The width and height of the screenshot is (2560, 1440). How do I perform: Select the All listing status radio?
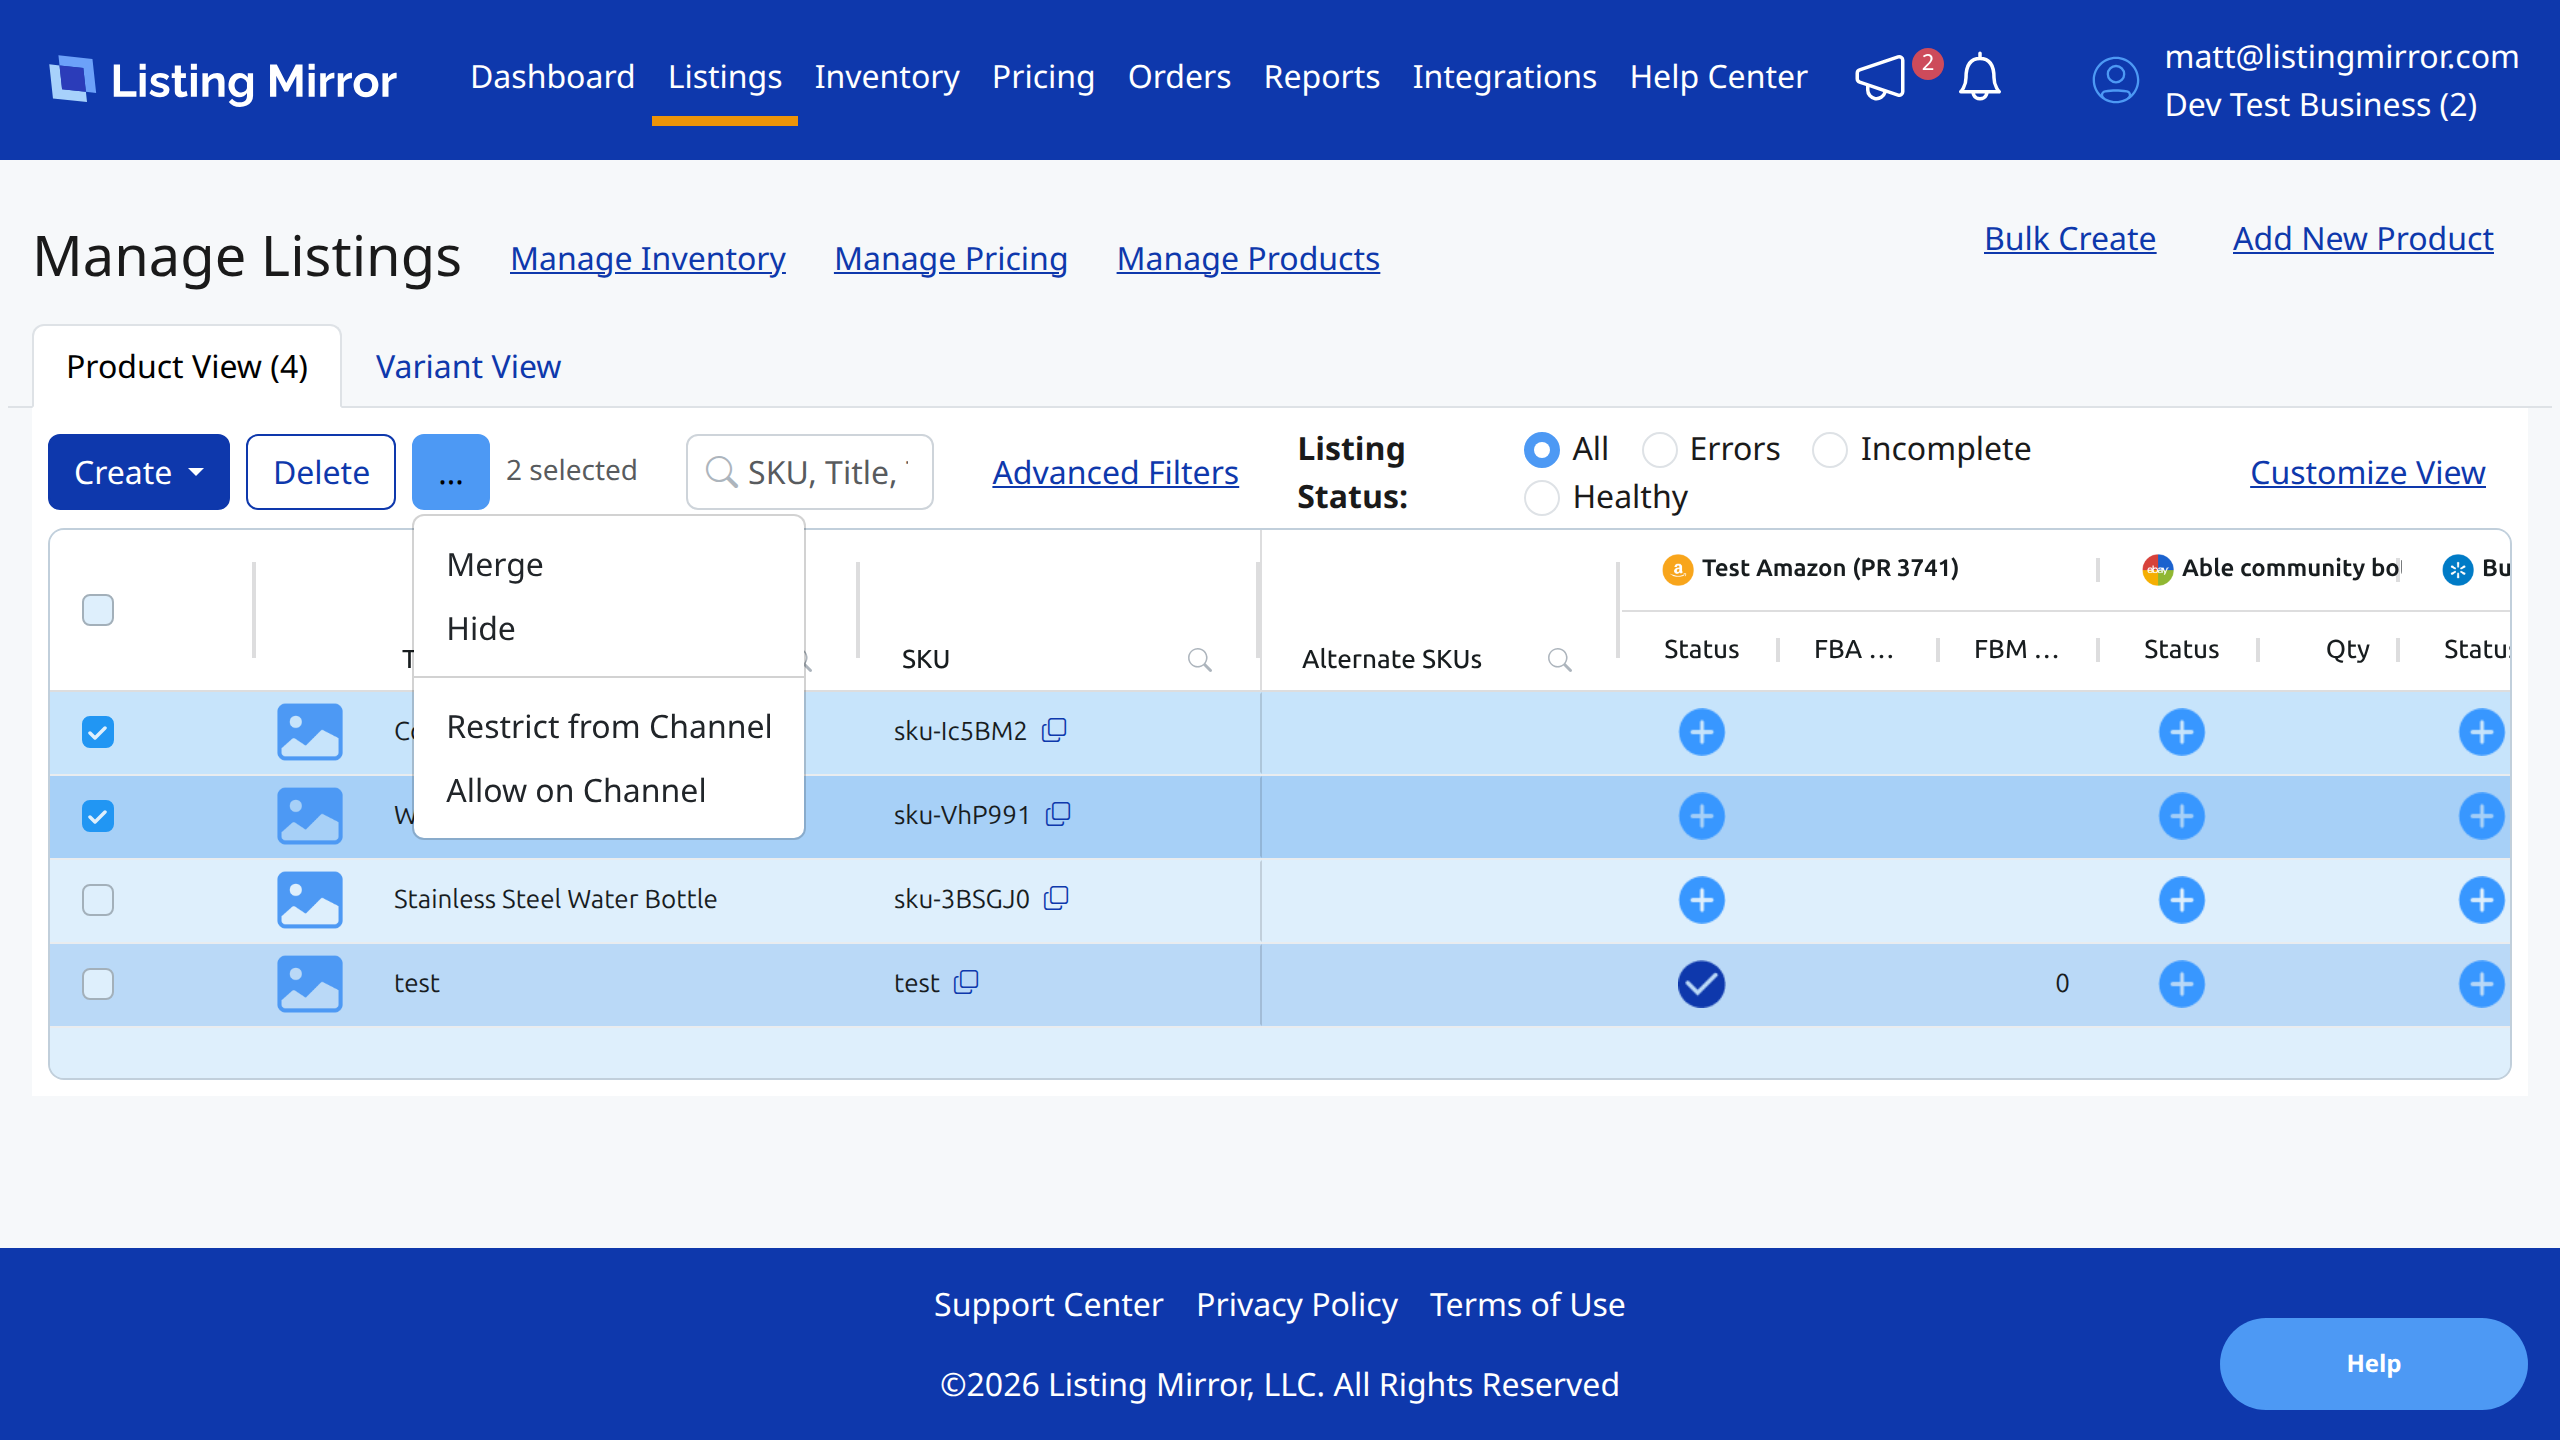click(1541, 450)
